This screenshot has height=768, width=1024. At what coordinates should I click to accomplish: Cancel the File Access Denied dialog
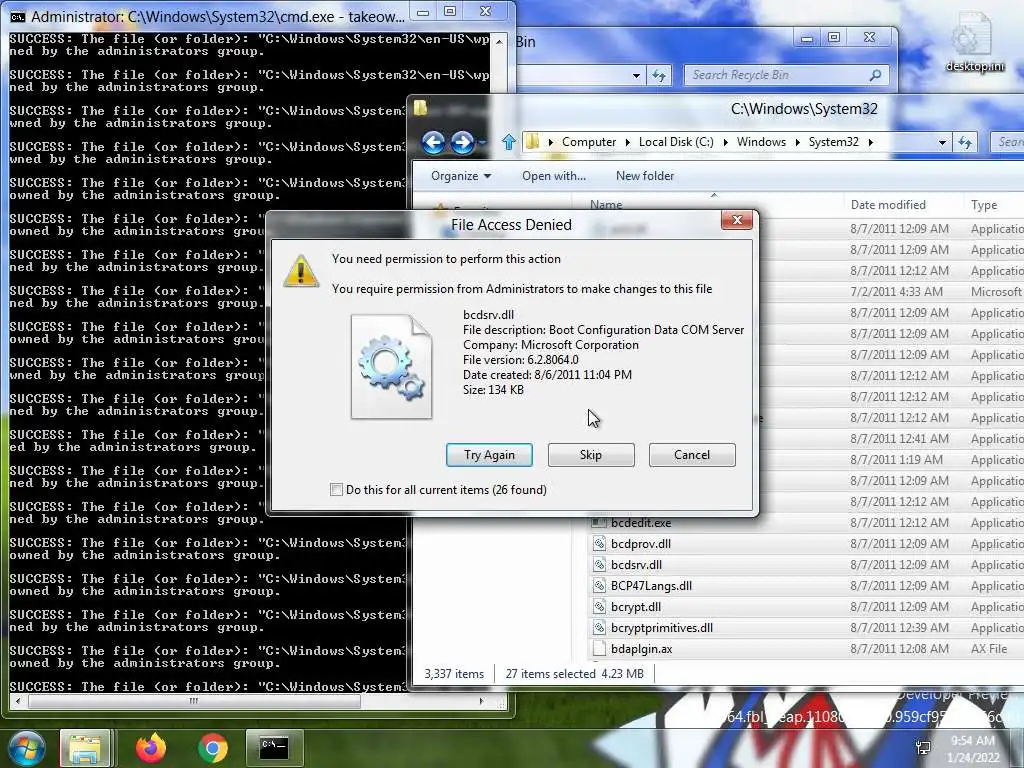click(692, 455)
